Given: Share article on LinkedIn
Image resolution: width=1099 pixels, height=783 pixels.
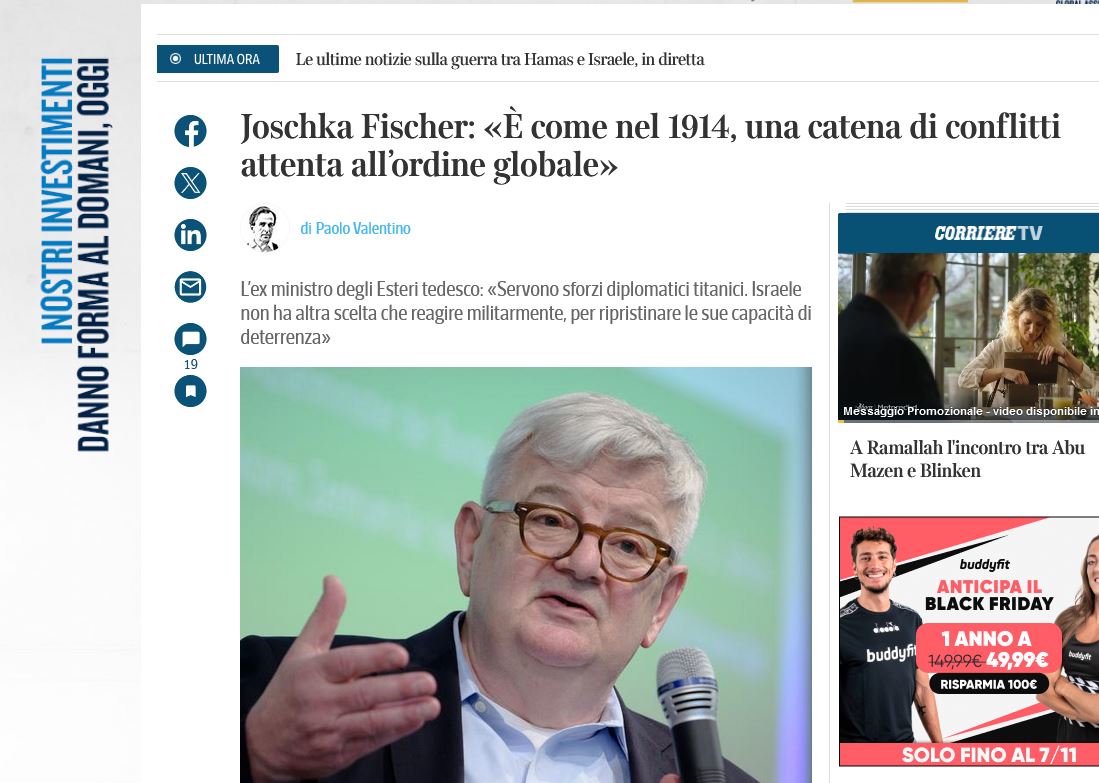Looking at the screenshot, I should [190, 235].
